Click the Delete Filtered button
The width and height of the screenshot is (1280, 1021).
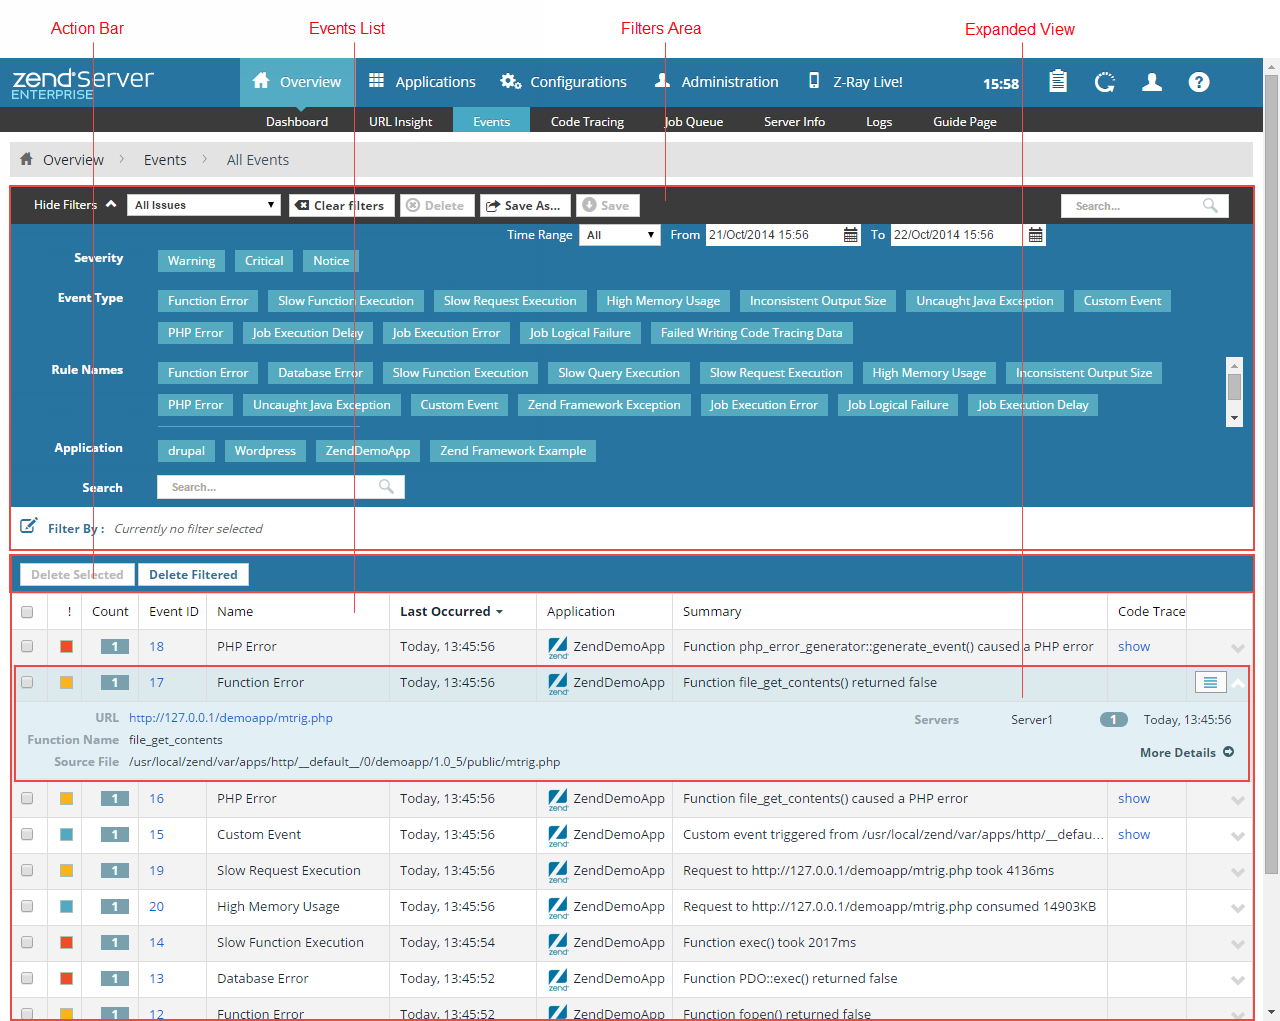[193, 575]
